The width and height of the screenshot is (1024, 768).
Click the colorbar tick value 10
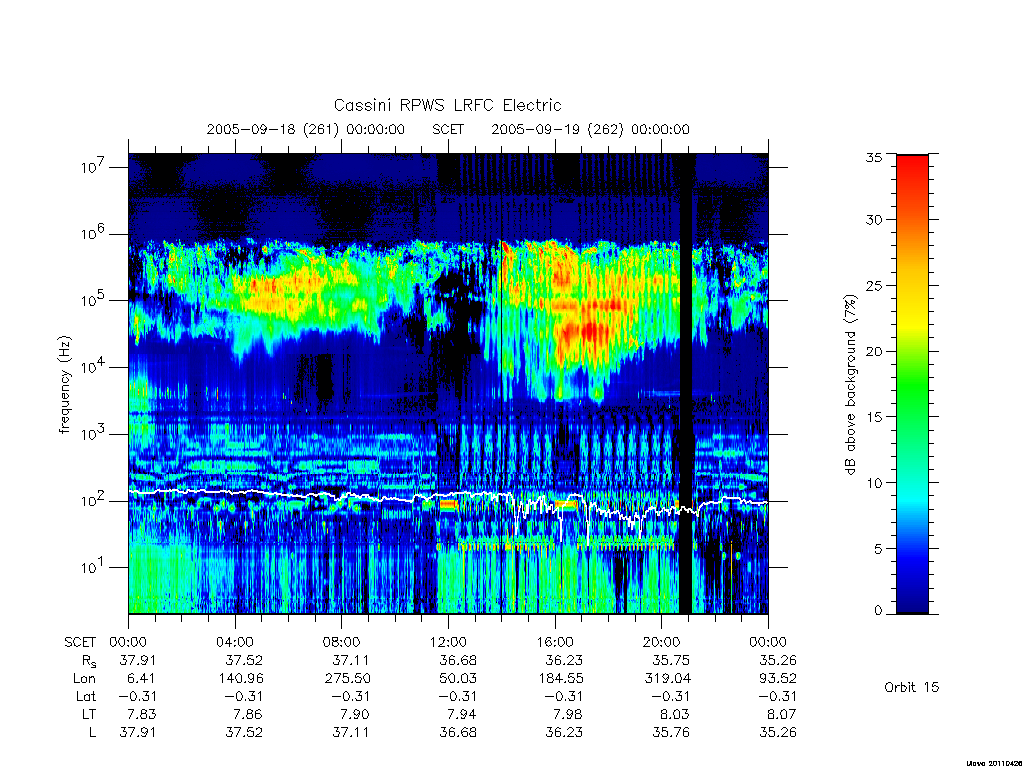pyautogui.click(x=874, y=483)
